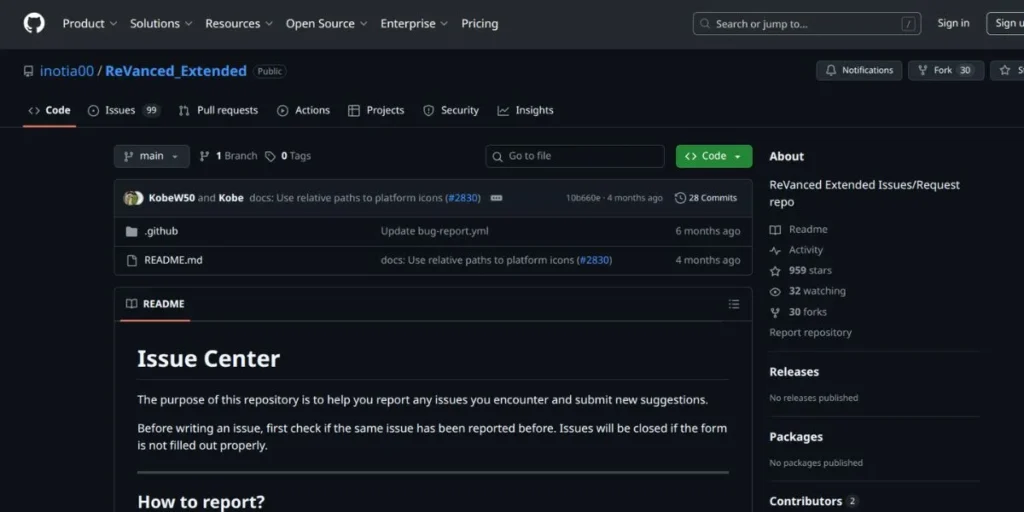The height and width of the screenshot is (512, 1024).
Task: Click the Notifications button
Action: pyautogui.click(x=859, y=71)
